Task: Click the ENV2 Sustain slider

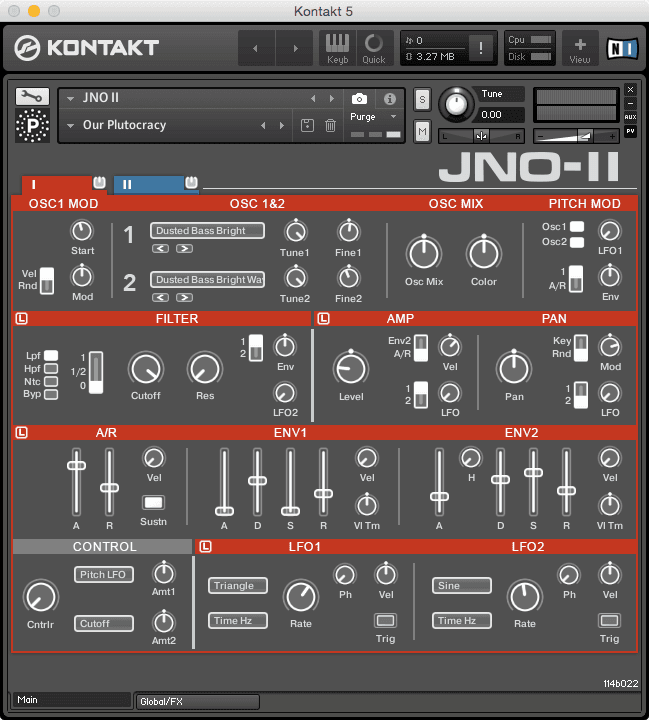Action: pyautogui.click(x=533, y=482)
